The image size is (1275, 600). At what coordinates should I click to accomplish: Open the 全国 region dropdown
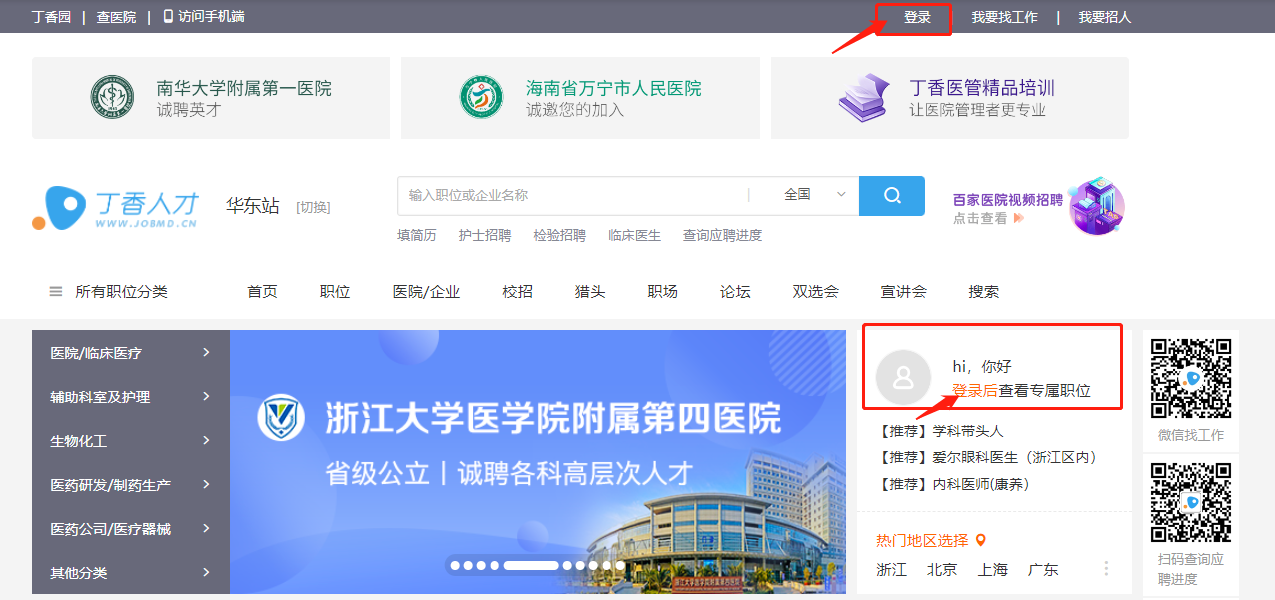tap(815, 195)
